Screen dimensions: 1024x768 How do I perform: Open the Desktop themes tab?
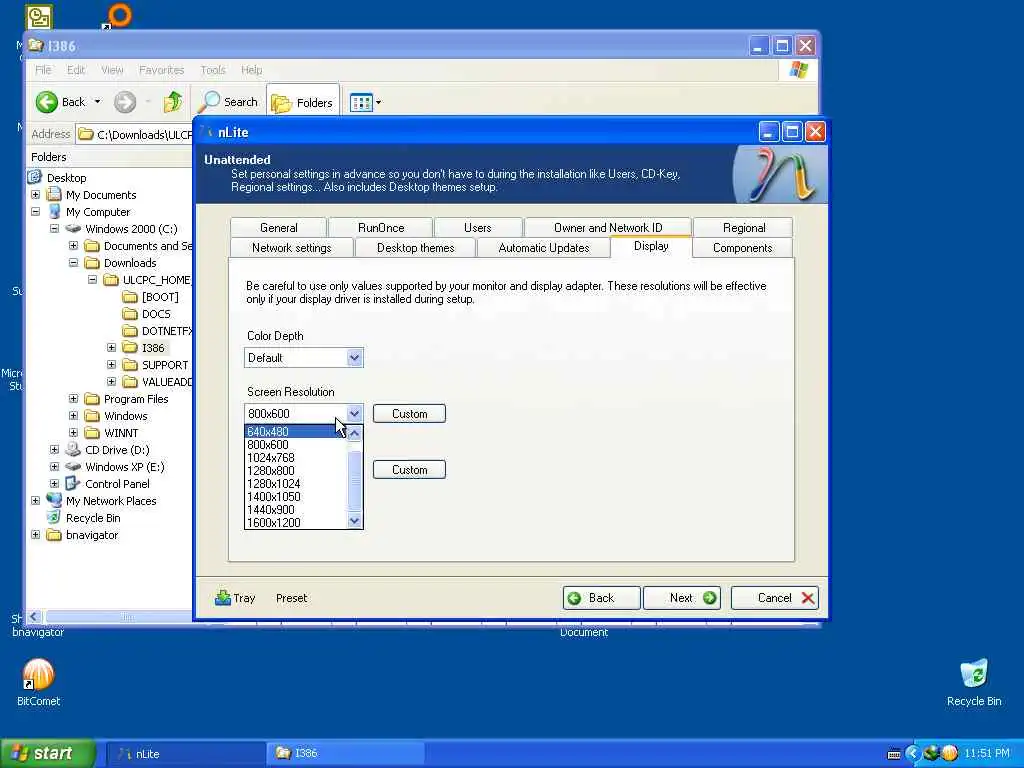click(415, 248)
